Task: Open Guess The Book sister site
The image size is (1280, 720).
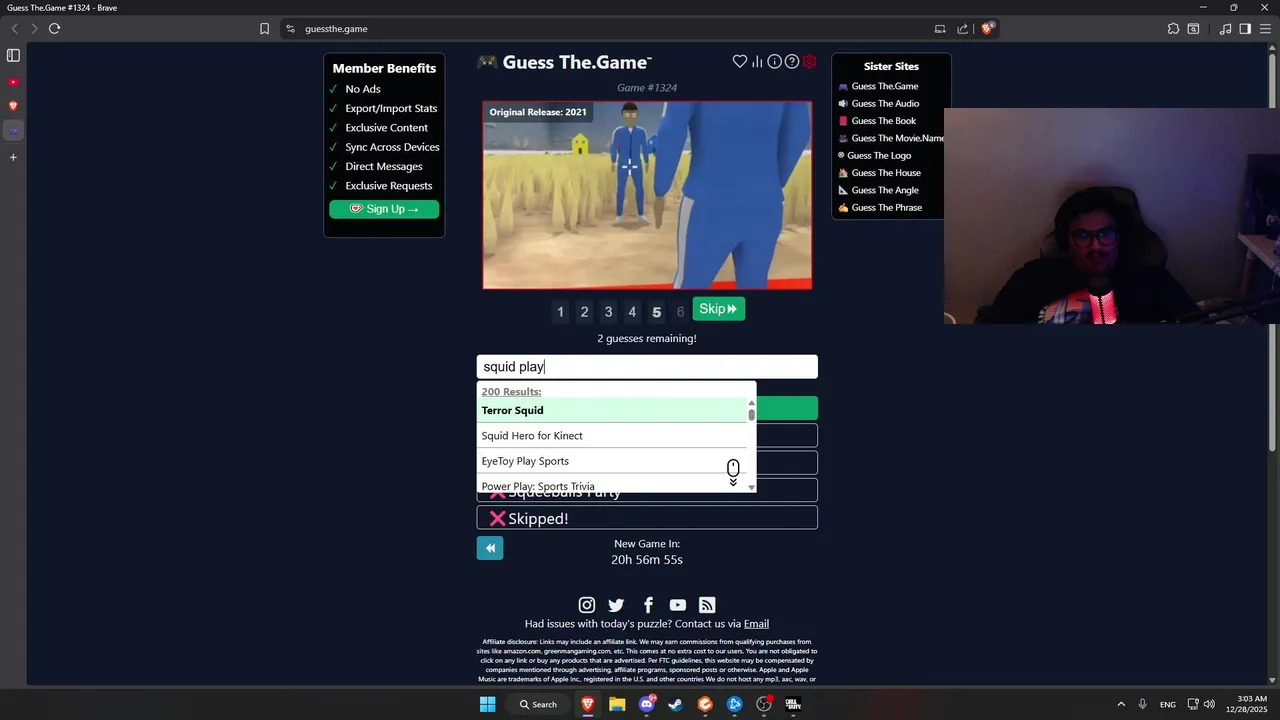Action: [883, 121]
